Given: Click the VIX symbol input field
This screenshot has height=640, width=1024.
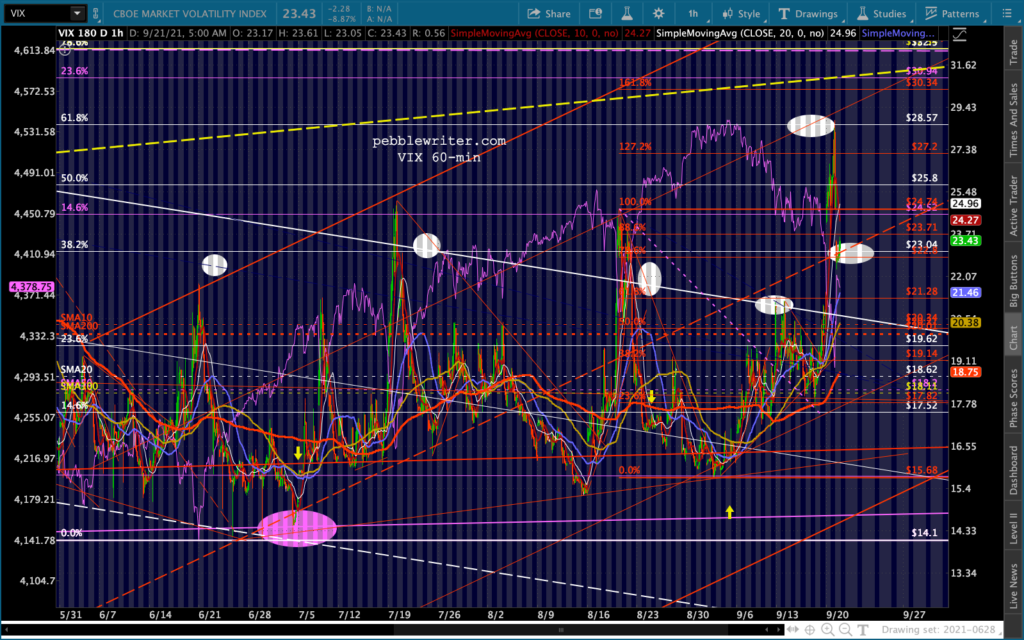Looking at the screenshot, I should [x=36, y=14].
